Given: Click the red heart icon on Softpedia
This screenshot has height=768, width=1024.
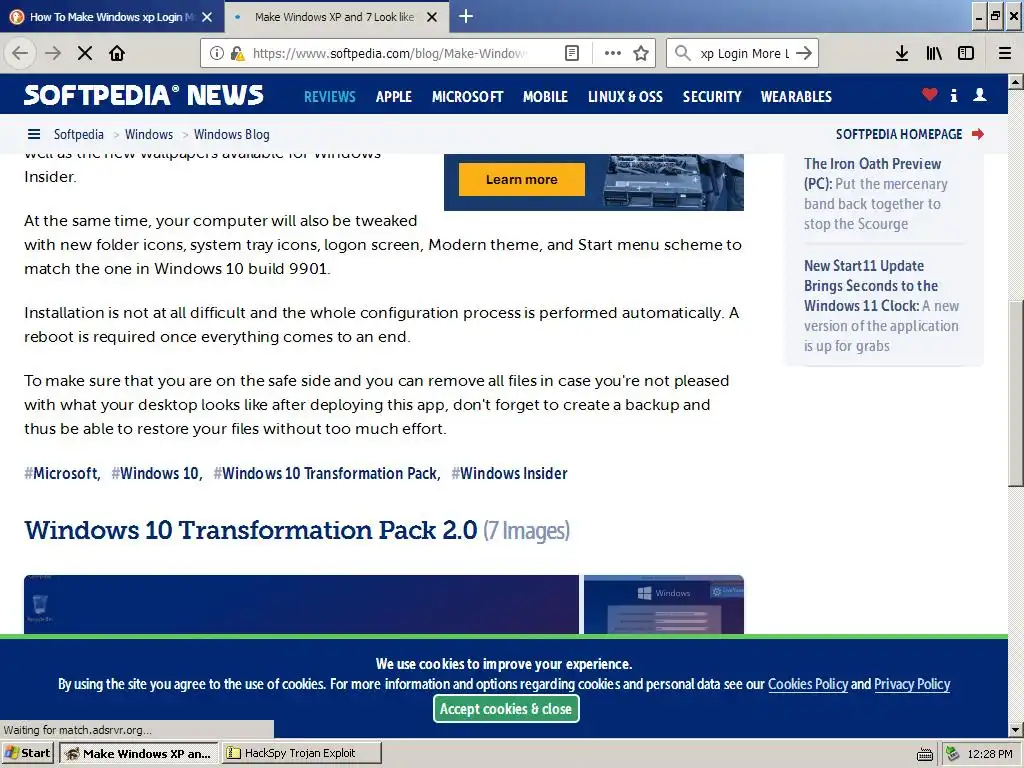Looking at the screenshot, I should [929, 95].
